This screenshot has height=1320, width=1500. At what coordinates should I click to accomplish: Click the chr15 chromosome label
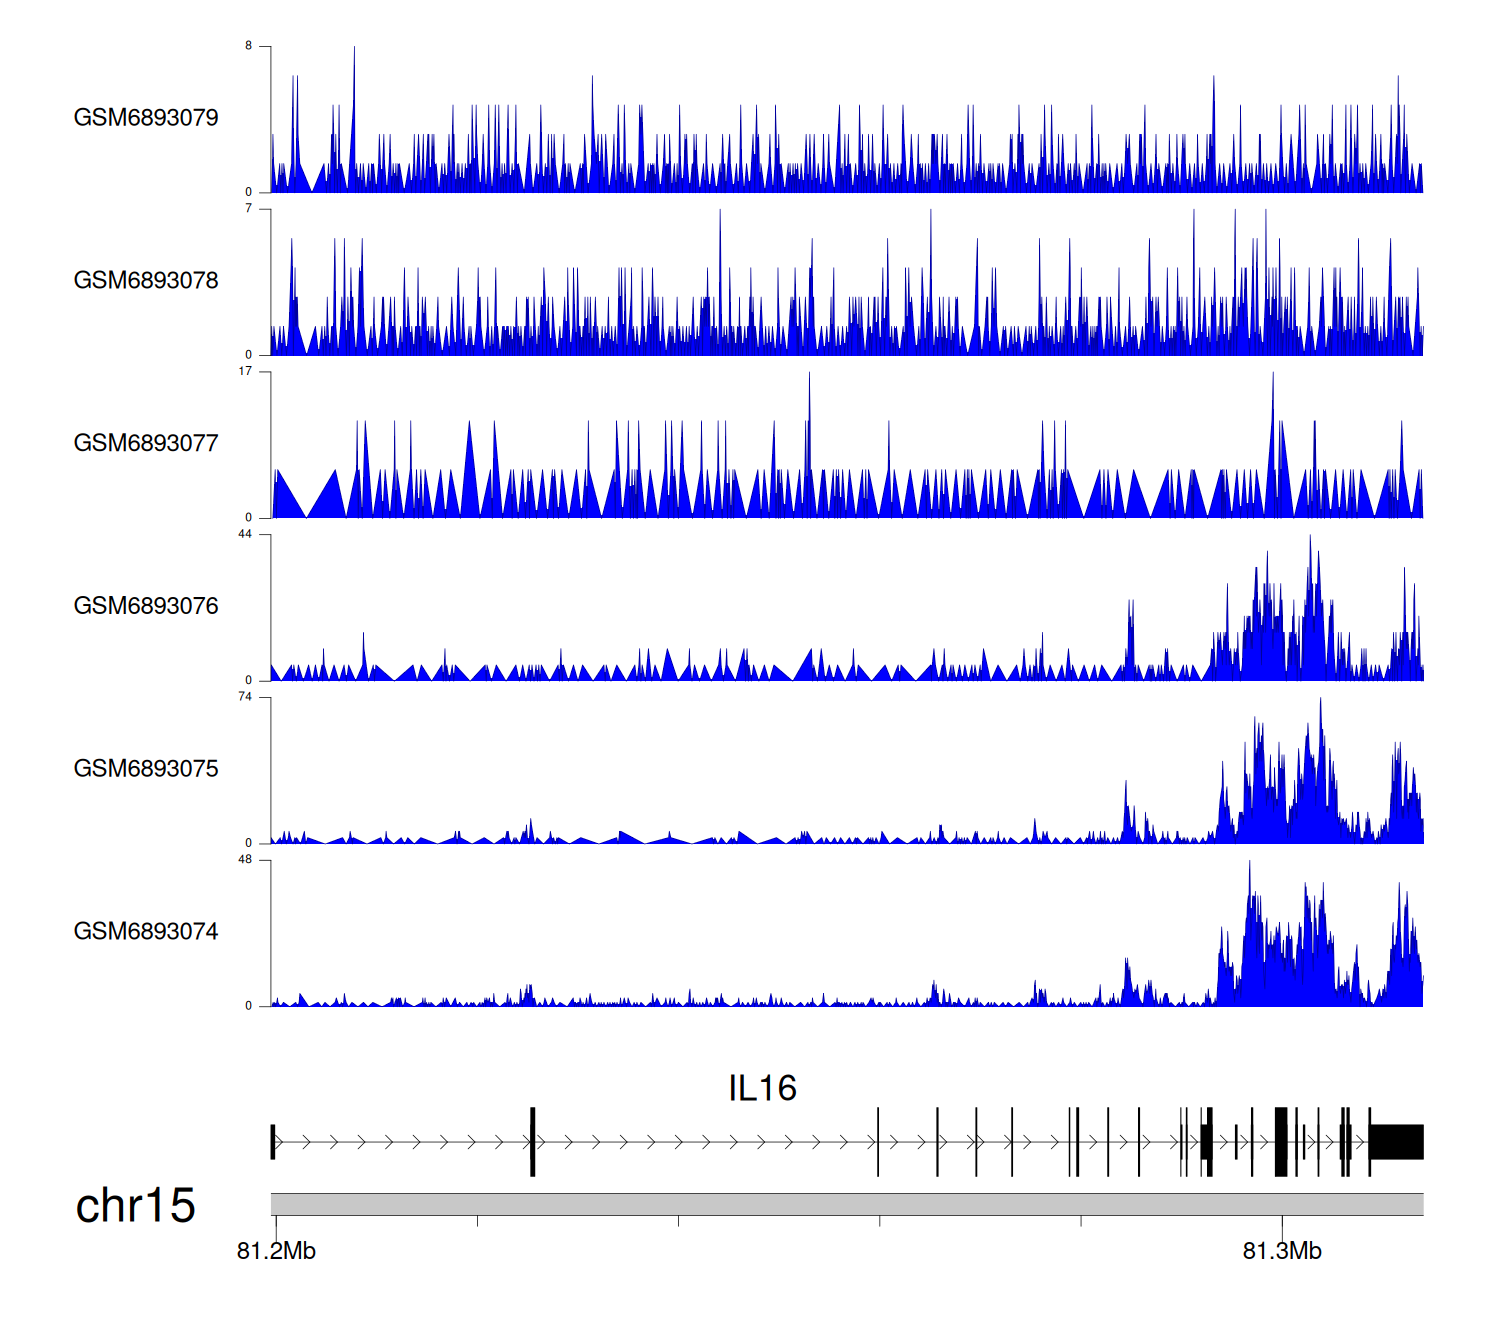(135, 1205)
